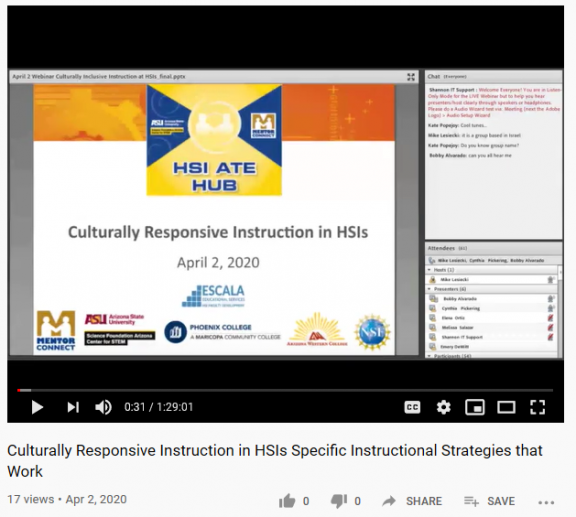Toggle closed captions (CC)
This screenshot has width=576, height=517.
click(x=412, y=407)
